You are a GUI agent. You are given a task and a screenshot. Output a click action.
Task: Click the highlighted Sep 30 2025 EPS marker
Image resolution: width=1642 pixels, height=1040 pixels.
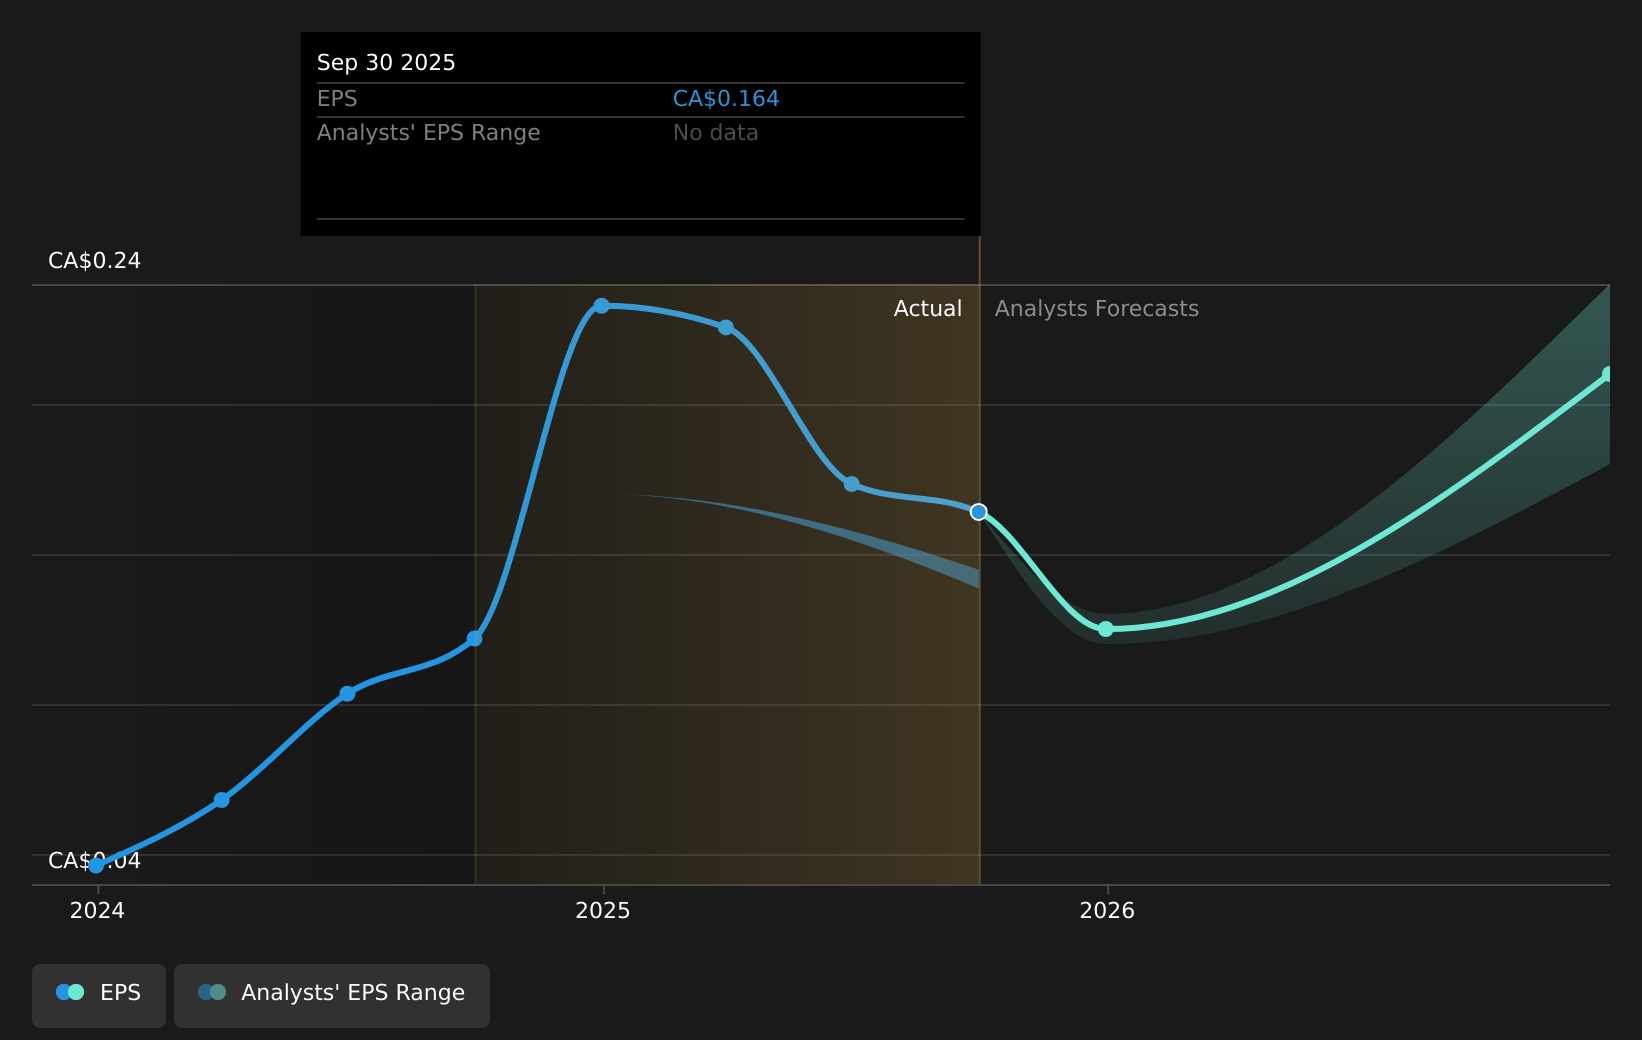pyautogui.click(x=978, y=512)
